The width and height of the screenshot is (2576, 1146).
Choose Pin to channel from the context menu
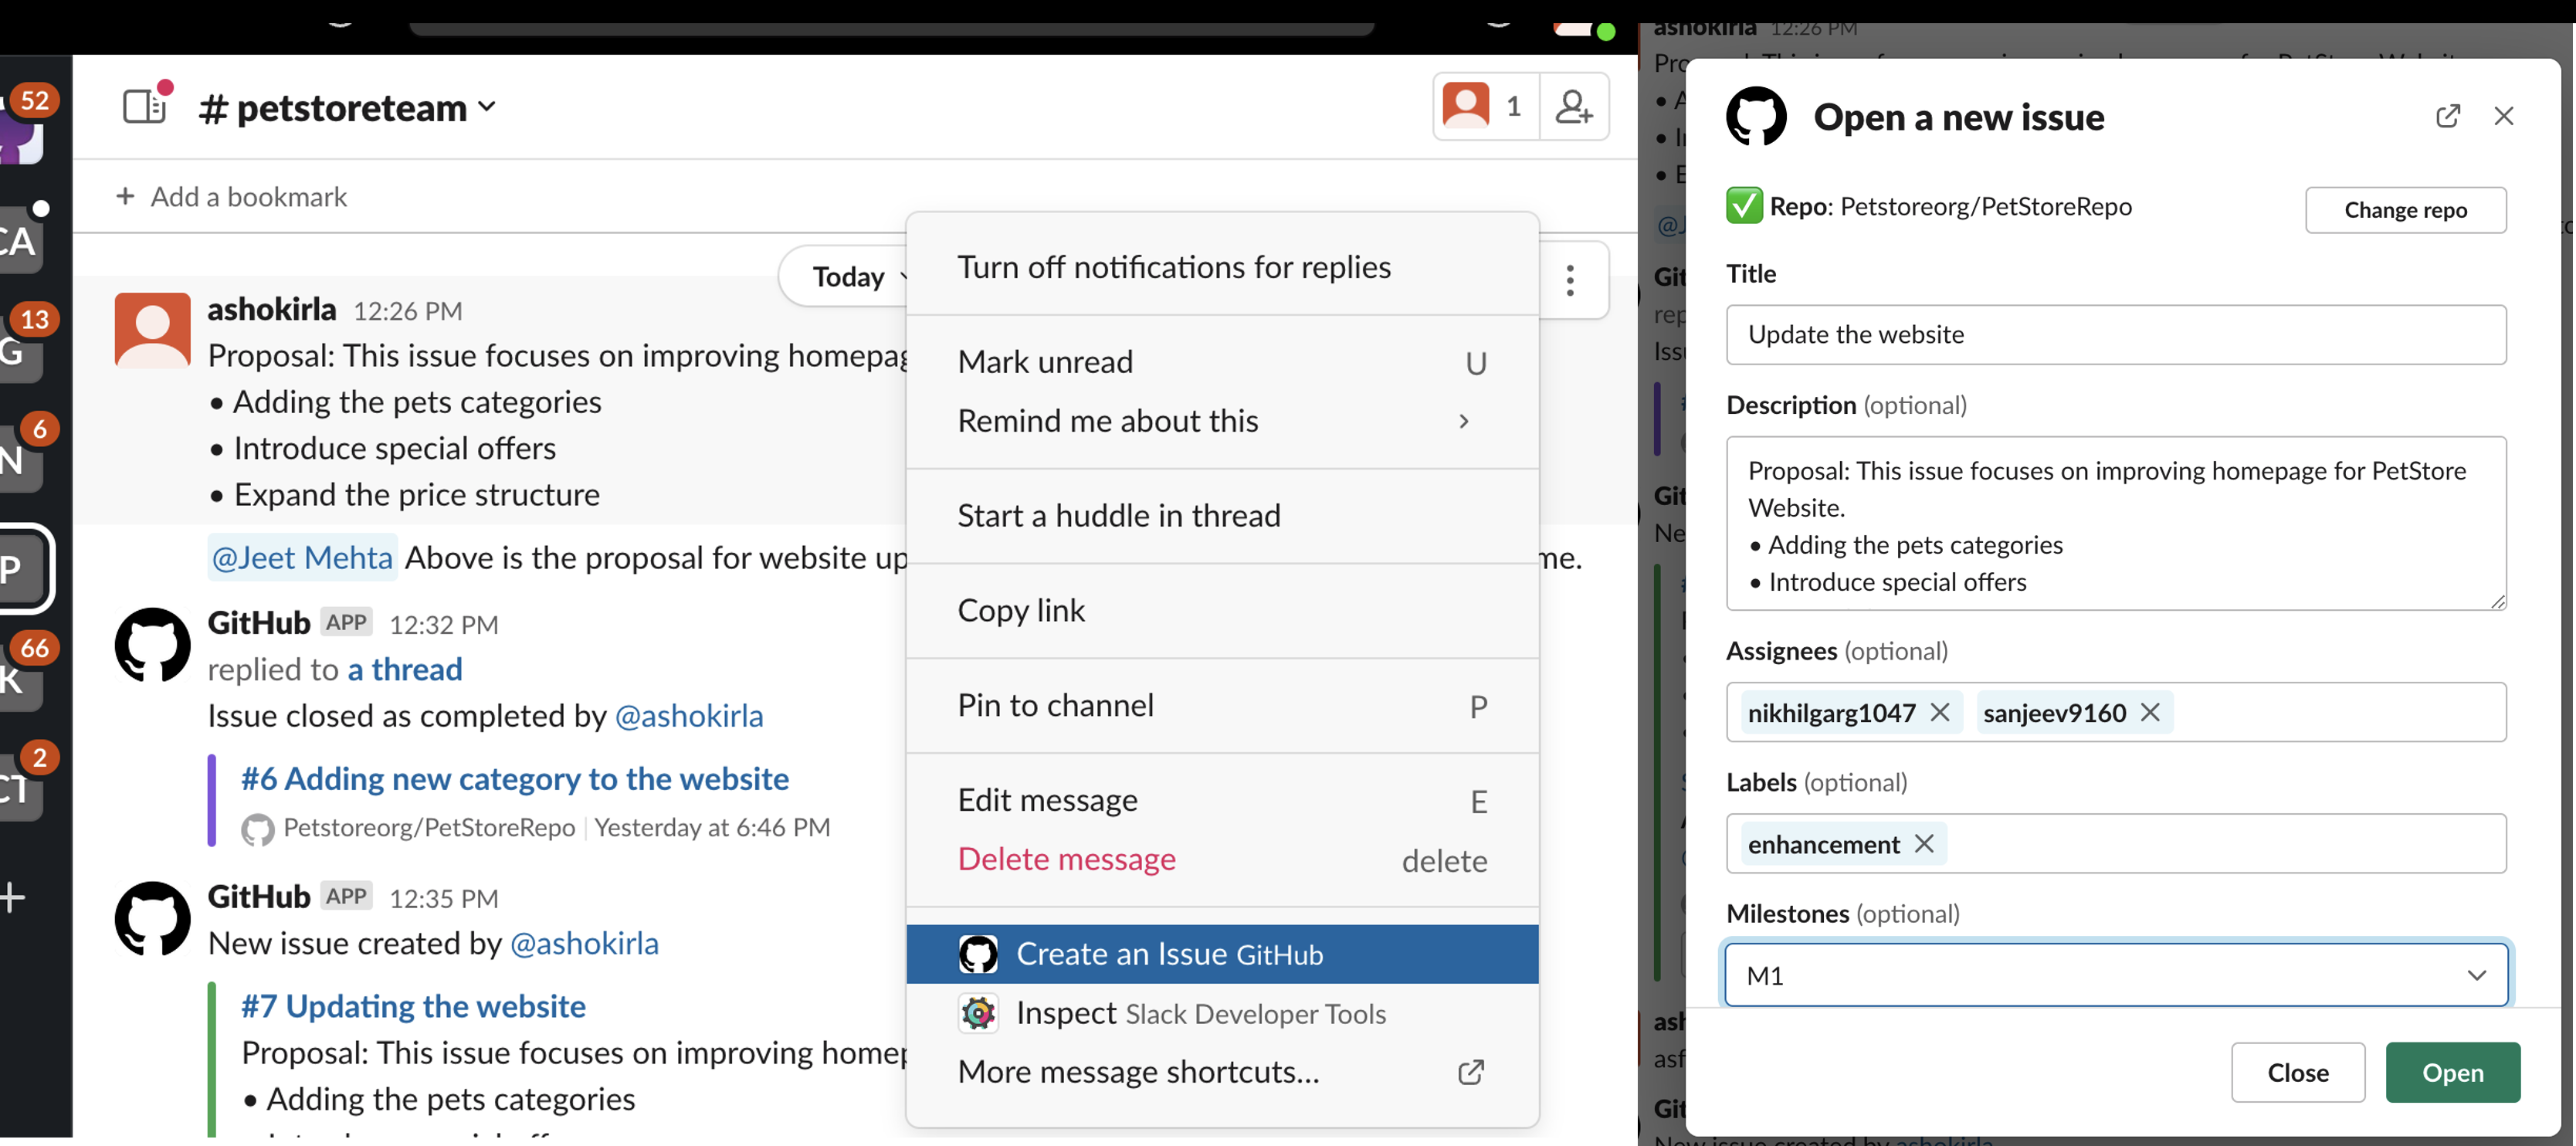1055,705
